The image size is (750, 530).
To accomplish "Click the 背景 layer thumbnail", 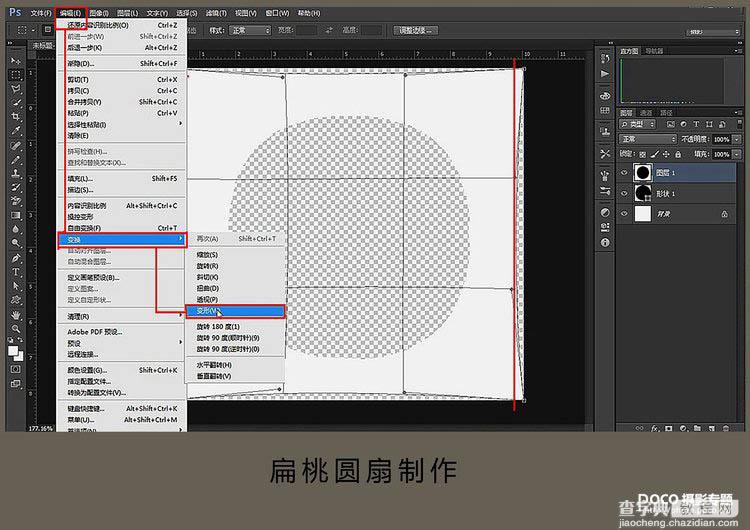I will (x=643, y=214).
